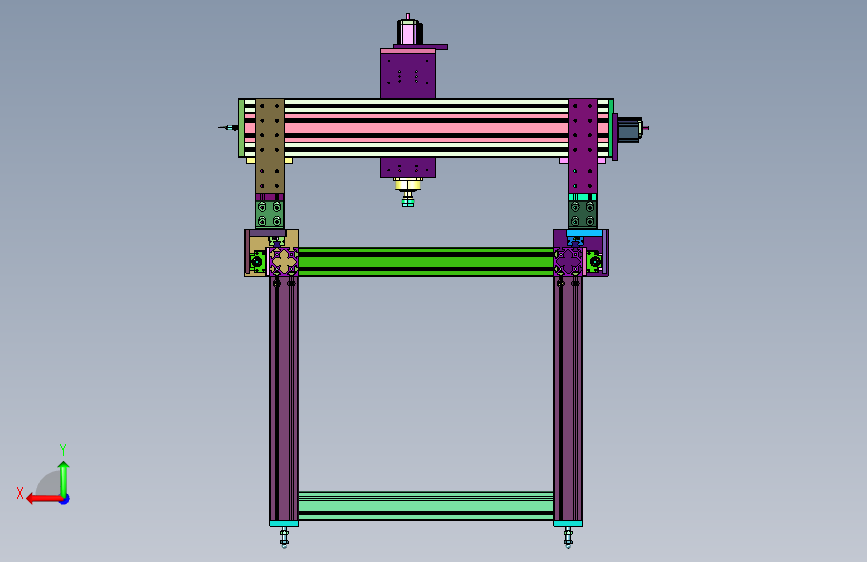This screenshot has height=562, width=867.
Task: Select the right dark green bearing block
Action: [x=583, y=214]
